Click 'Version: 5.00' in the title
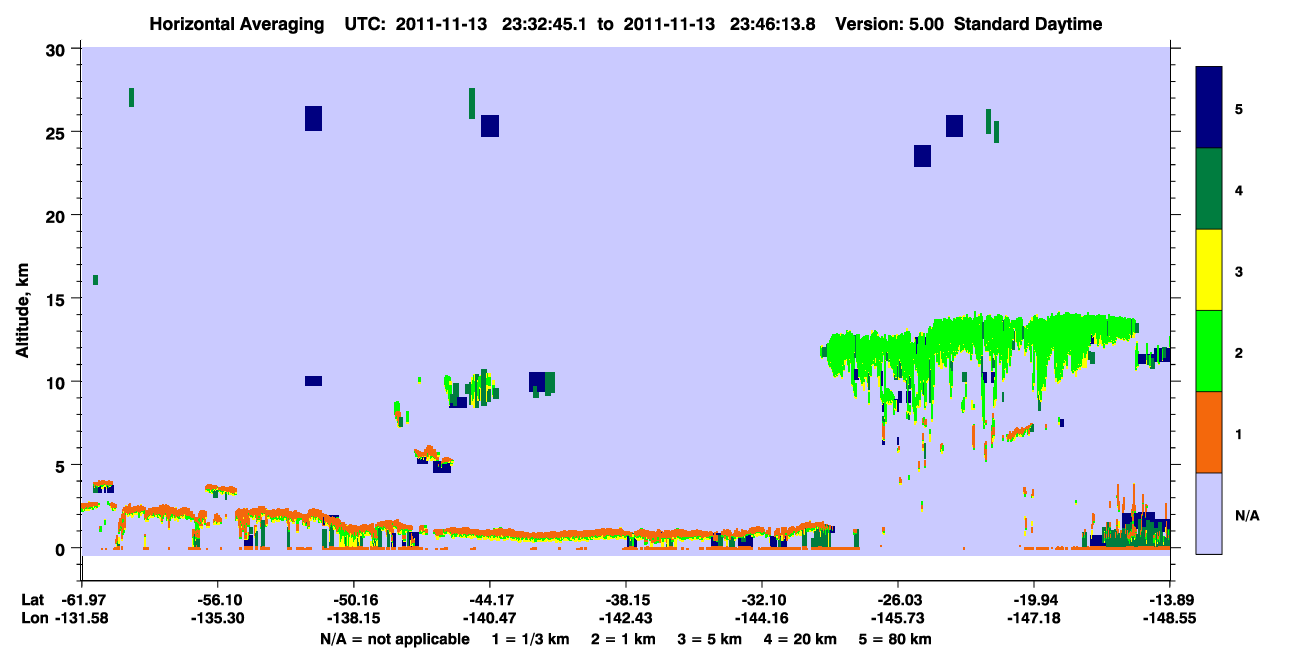 click(x=888, y=24)
